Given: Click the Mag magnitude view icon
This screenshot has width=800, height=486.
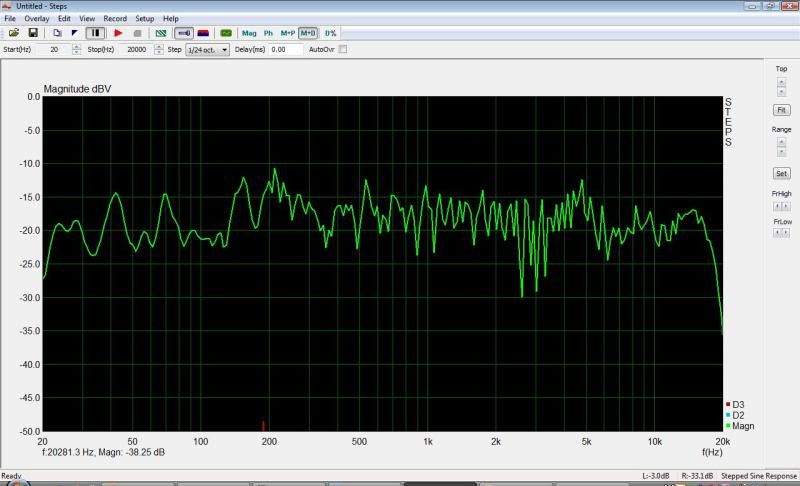Looking at the screenshot, I should coord(249,33).
